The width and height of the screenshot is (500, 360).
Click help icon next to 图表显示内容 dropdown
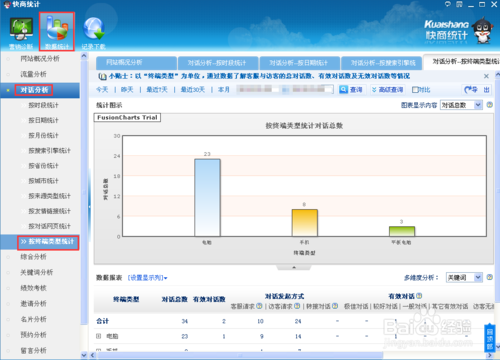(489, 105)
